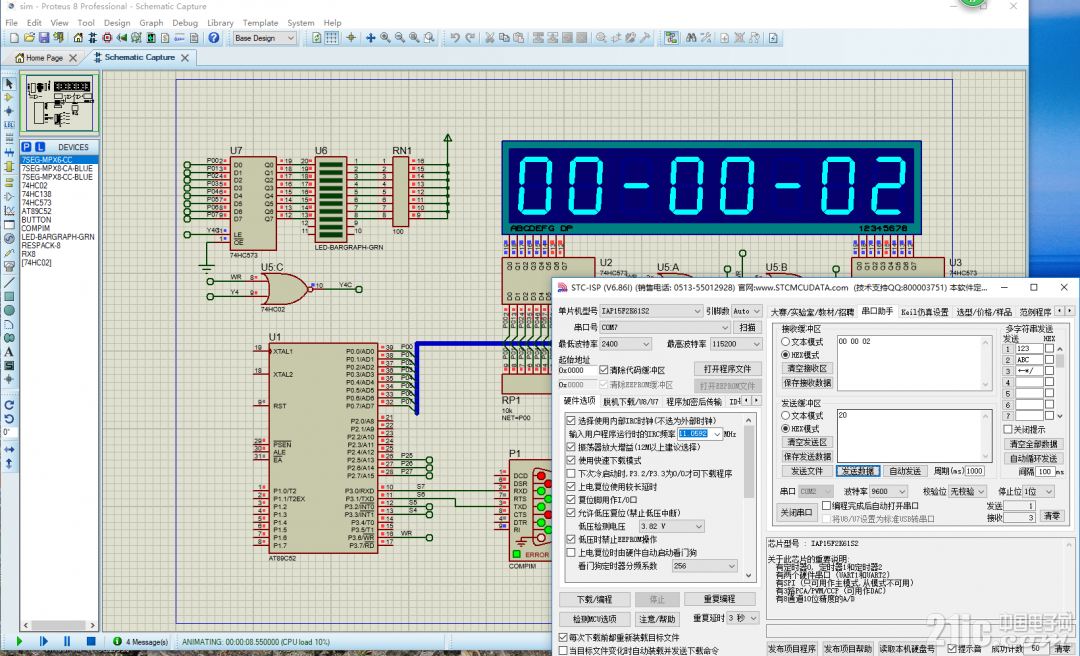Click the '打开程序文件' button
Screen dimensions: 1080x656
727,369
